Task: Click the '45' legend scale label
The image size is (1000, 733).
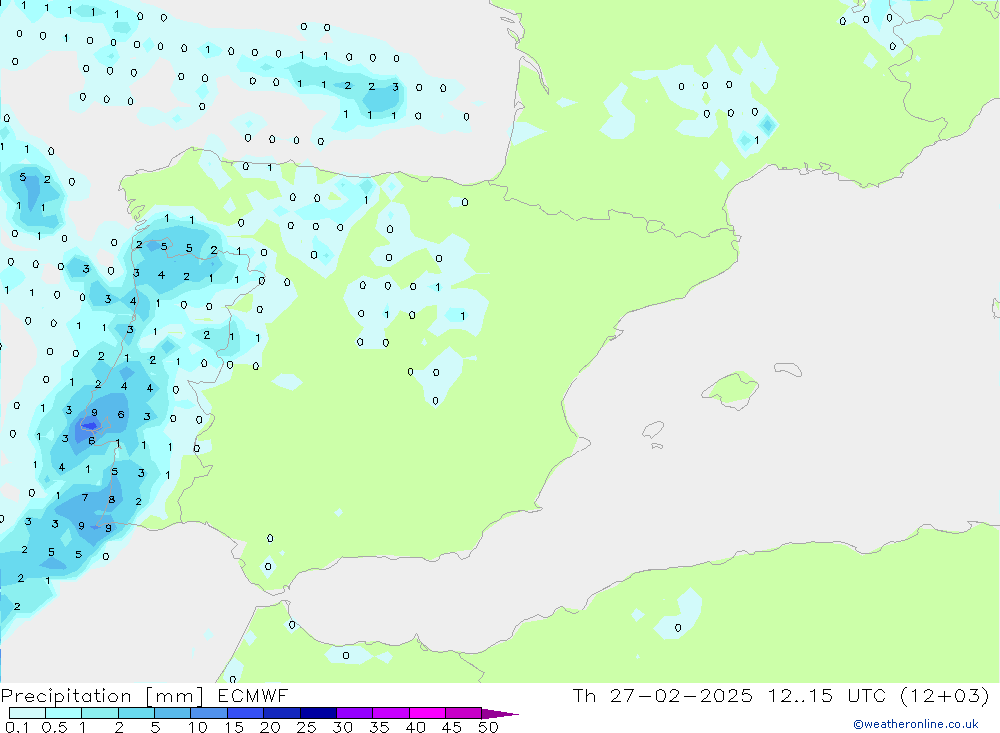Action: [452, 727]
